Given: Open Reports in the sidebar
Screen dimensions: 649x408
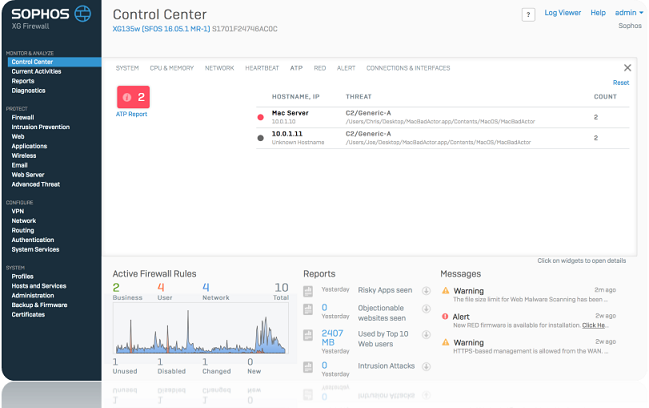Looking at the screenshot, I should [x=23, y=81].
